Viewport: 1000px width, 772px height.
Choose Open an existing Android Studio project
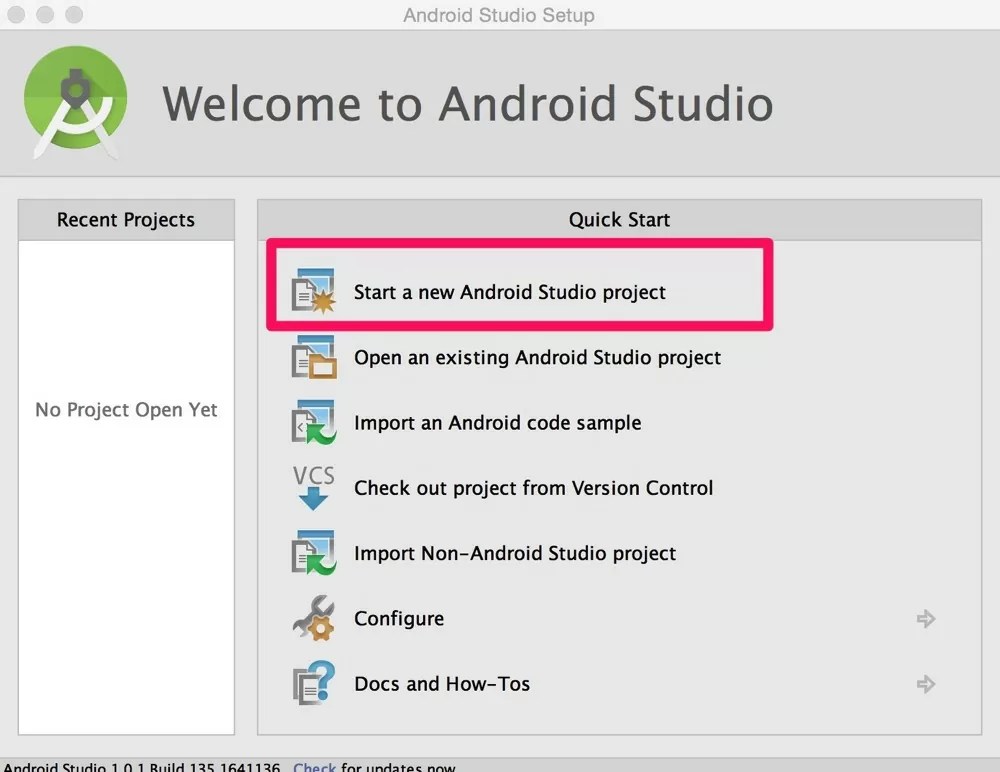click(538, 357)
